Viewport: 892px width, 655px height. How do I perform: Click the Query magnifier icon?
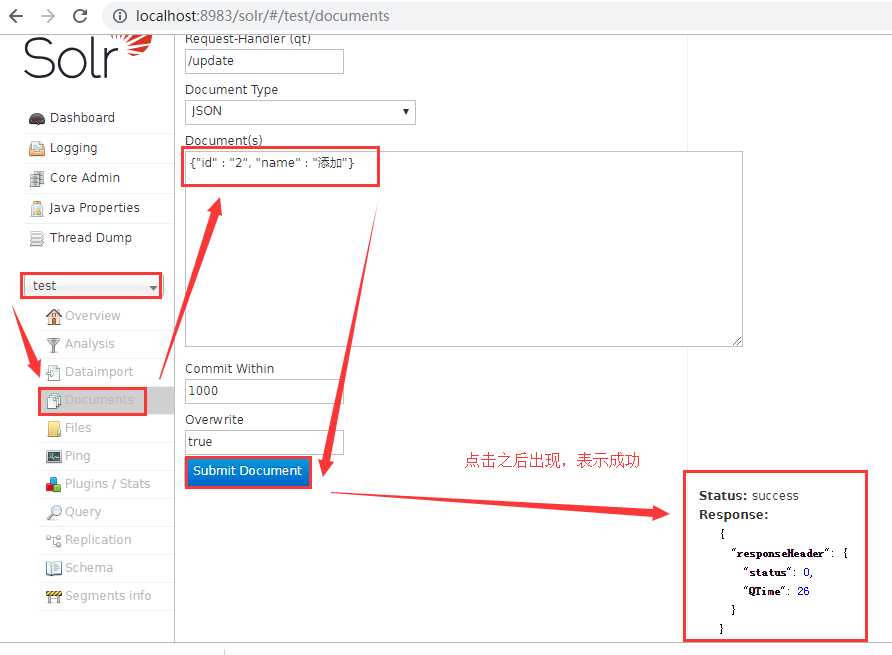point(54,512)
